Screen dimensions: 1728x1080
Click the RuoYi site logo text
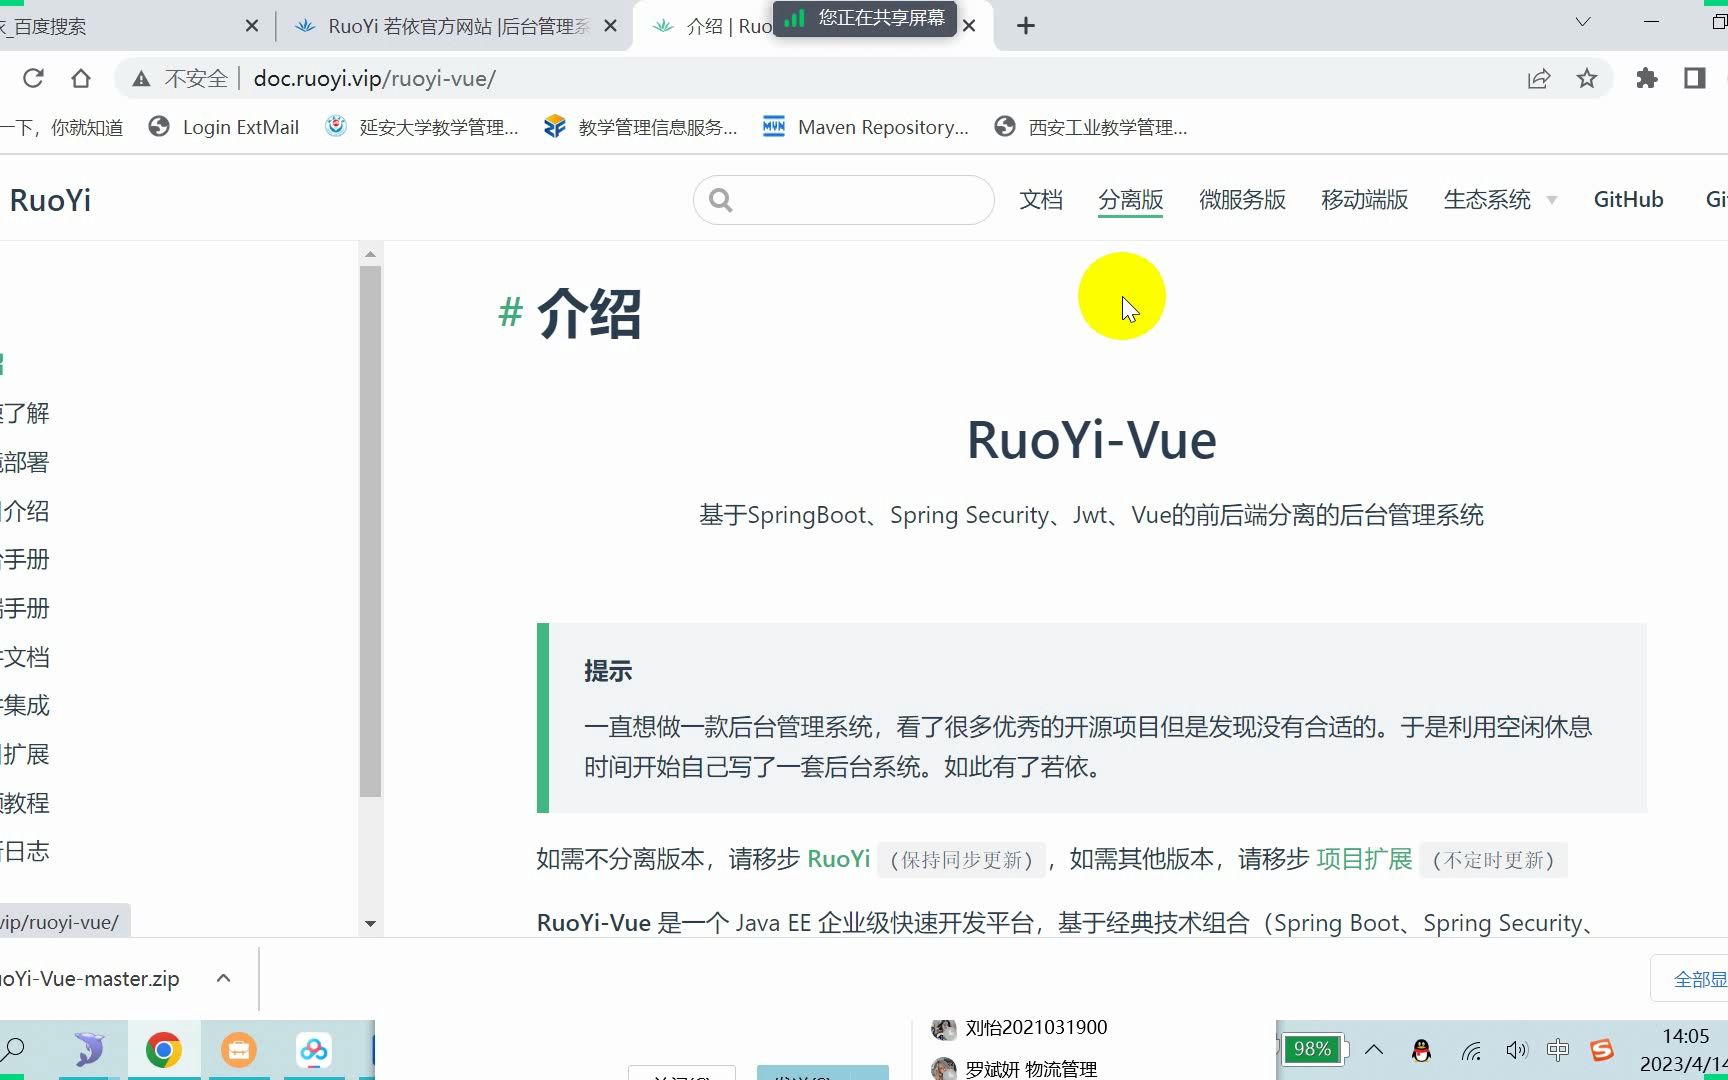50,200
